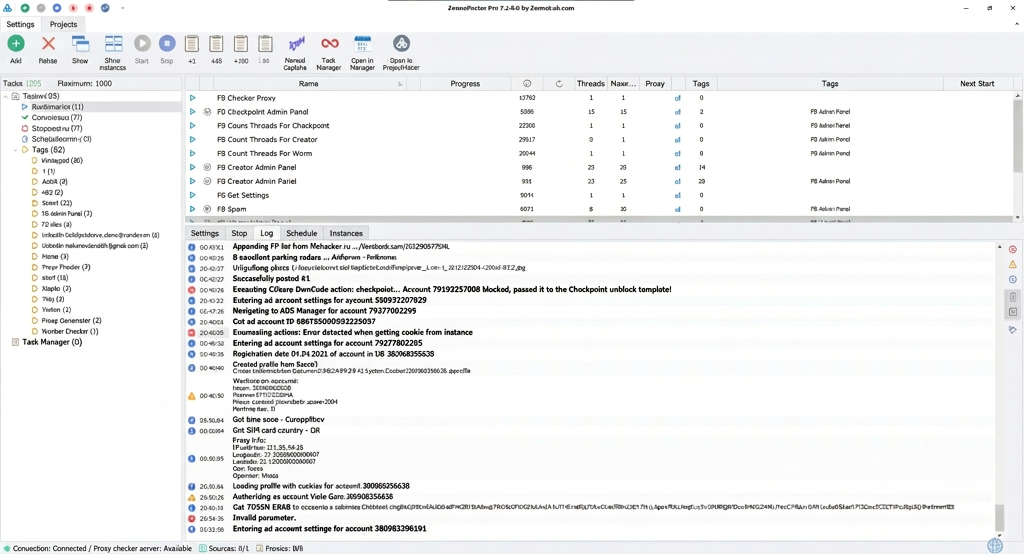Sort by the Progress column header
1024x554 pixels.
coord(465,84)
